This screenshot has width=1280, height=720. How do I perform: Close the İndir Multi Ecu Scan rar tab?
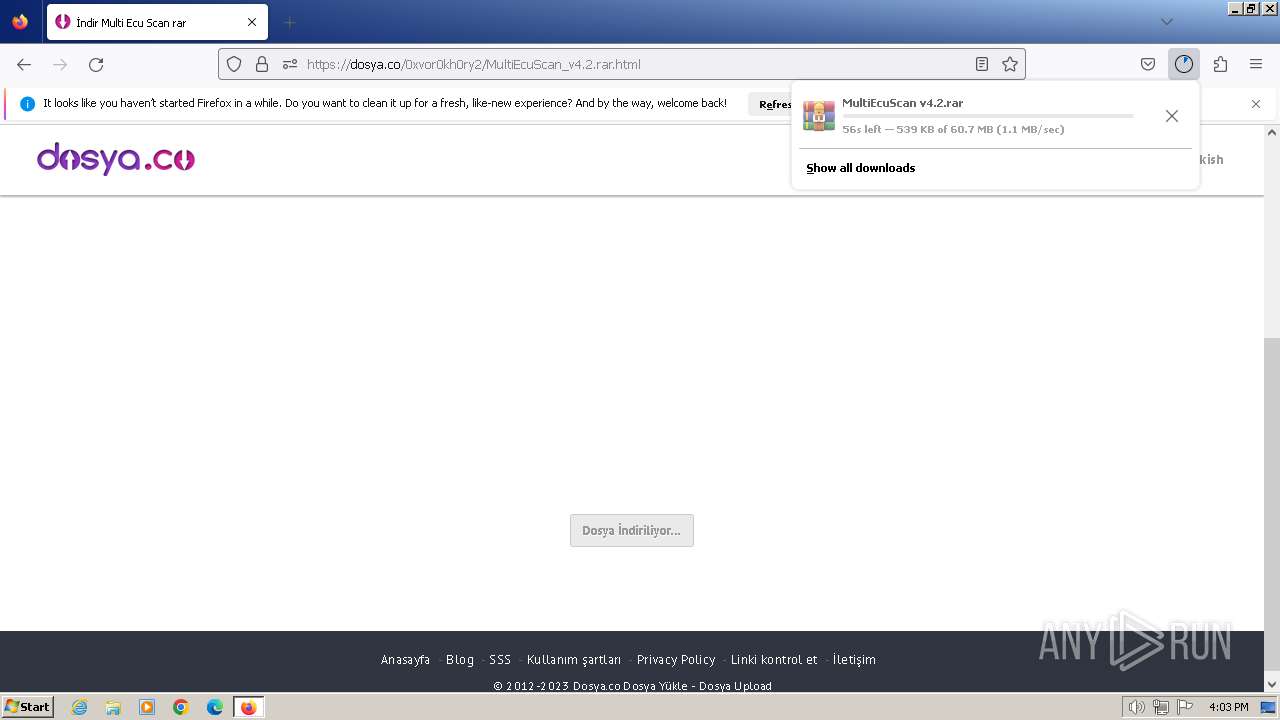click(252, 22)
